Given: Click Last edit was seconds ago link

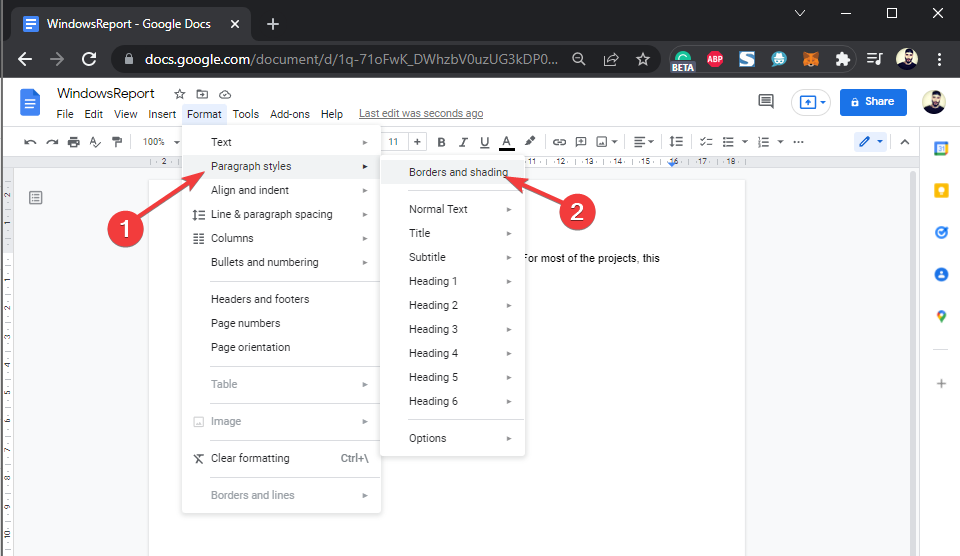Looking at the screenshot, I should (x=421, y=113).
